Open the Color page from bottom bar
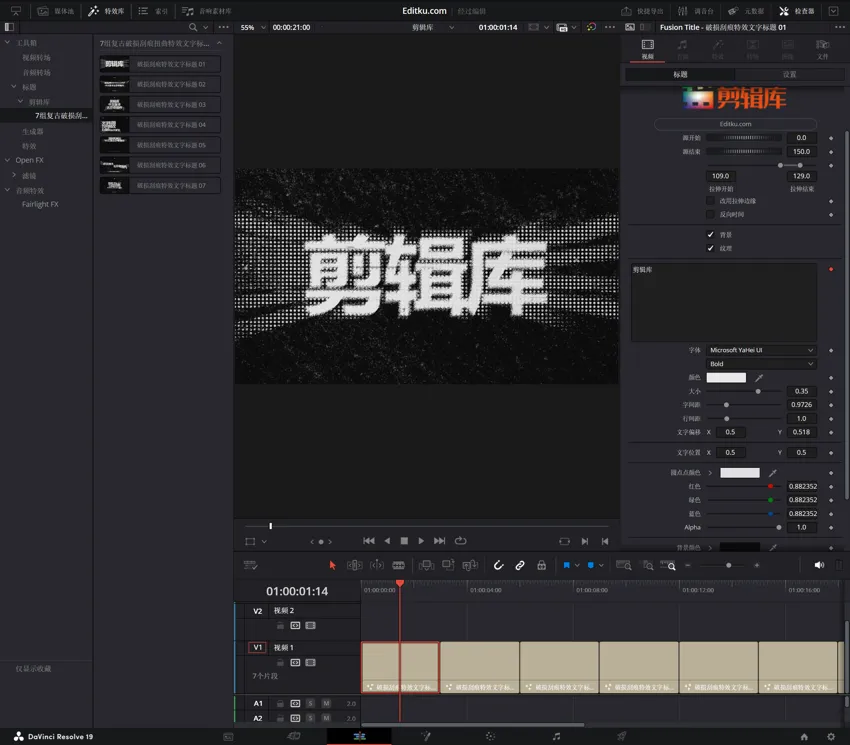Viewport: 850px width, 745px height. point(490,736)
